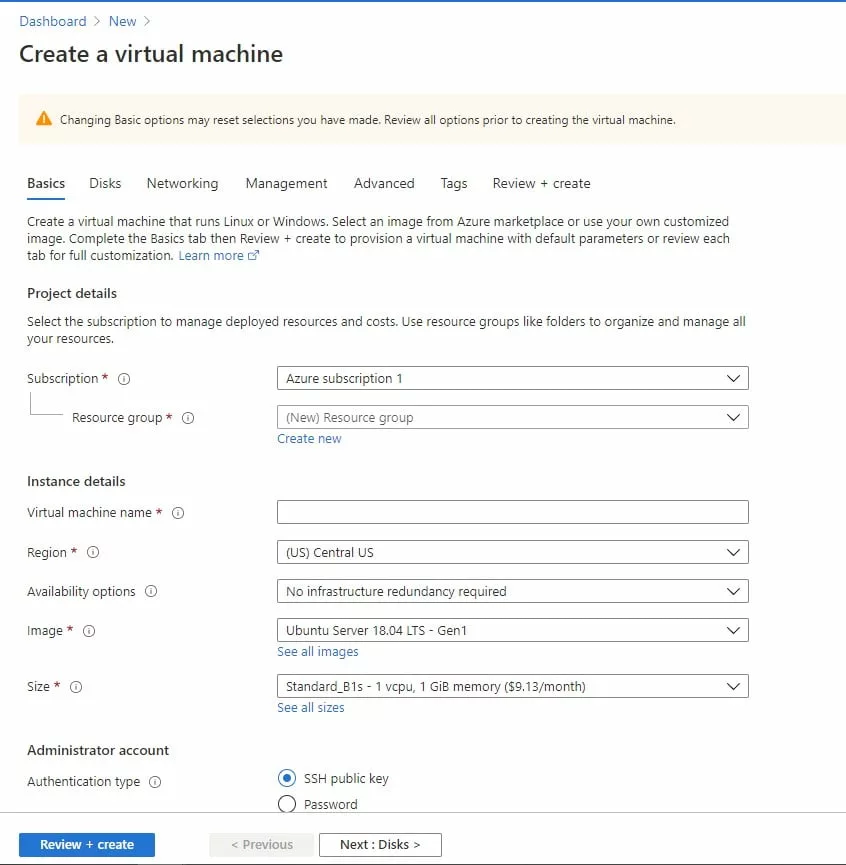Switch to the Networking tab
846x865 pixels.
coord(182,184)
